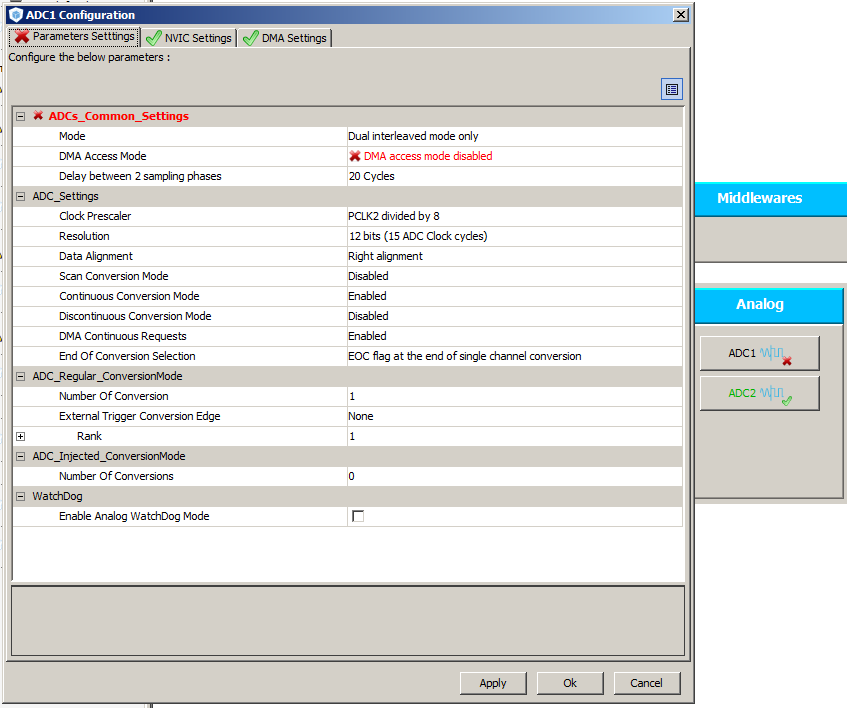This screenshot has width=847, height=708.
Task: Collapse the WatchDog group
Action: coord(21,496)
